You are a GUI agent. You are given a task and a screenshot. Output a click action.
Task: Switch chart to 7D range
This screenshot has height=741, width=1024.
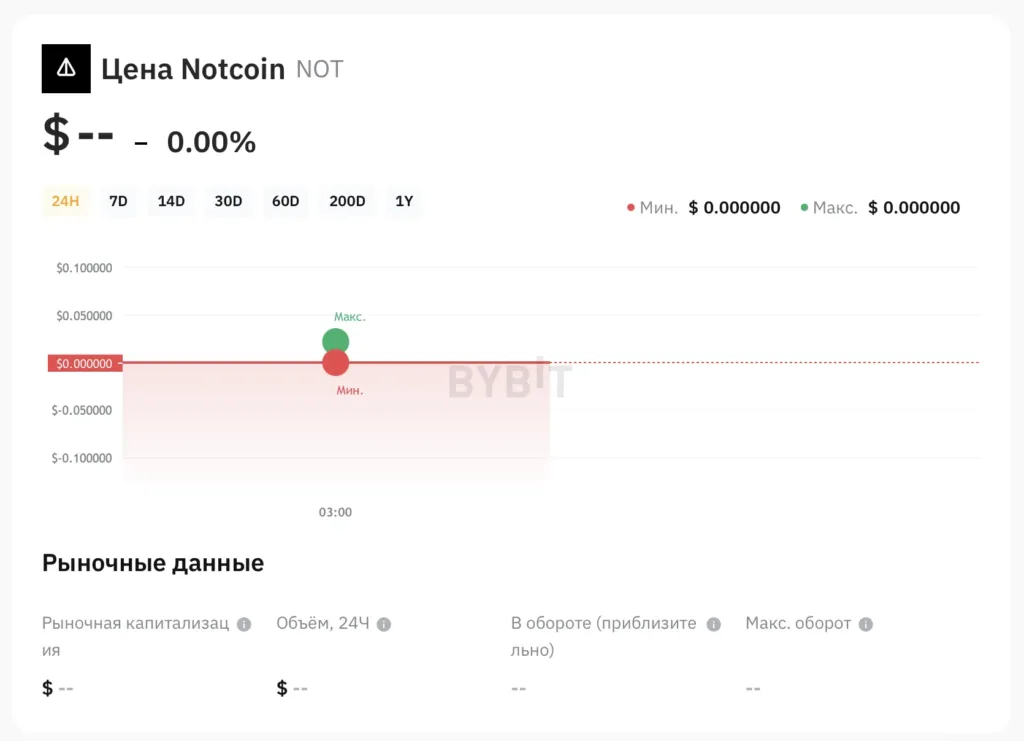point(118,201)
